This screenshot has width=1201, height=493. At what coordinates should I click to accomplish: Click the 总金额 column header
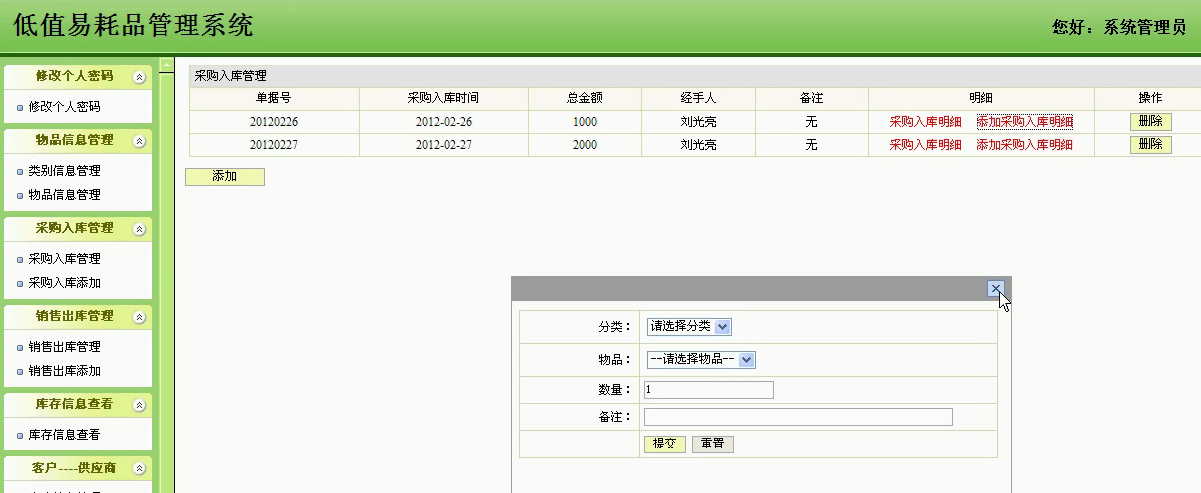pos(585,98)
